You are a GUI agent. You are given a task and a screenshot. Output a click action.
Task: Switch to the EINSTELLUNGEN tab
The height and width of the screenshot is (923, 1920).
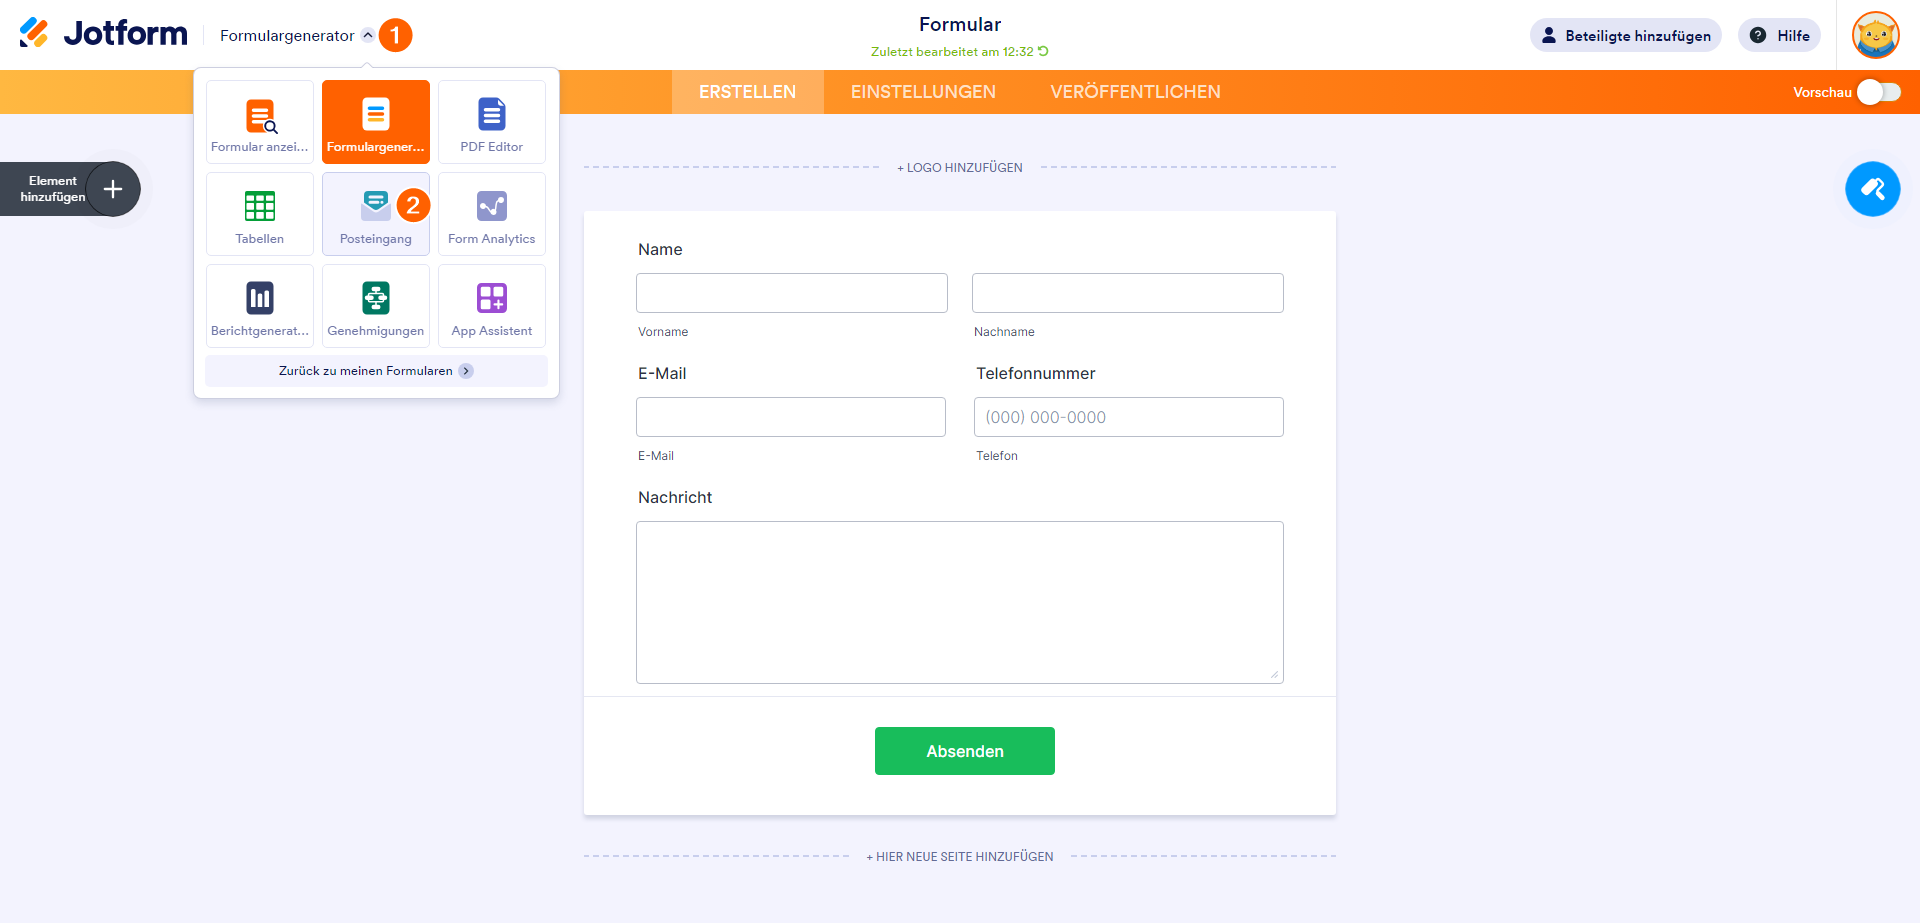tap(923, 92)
